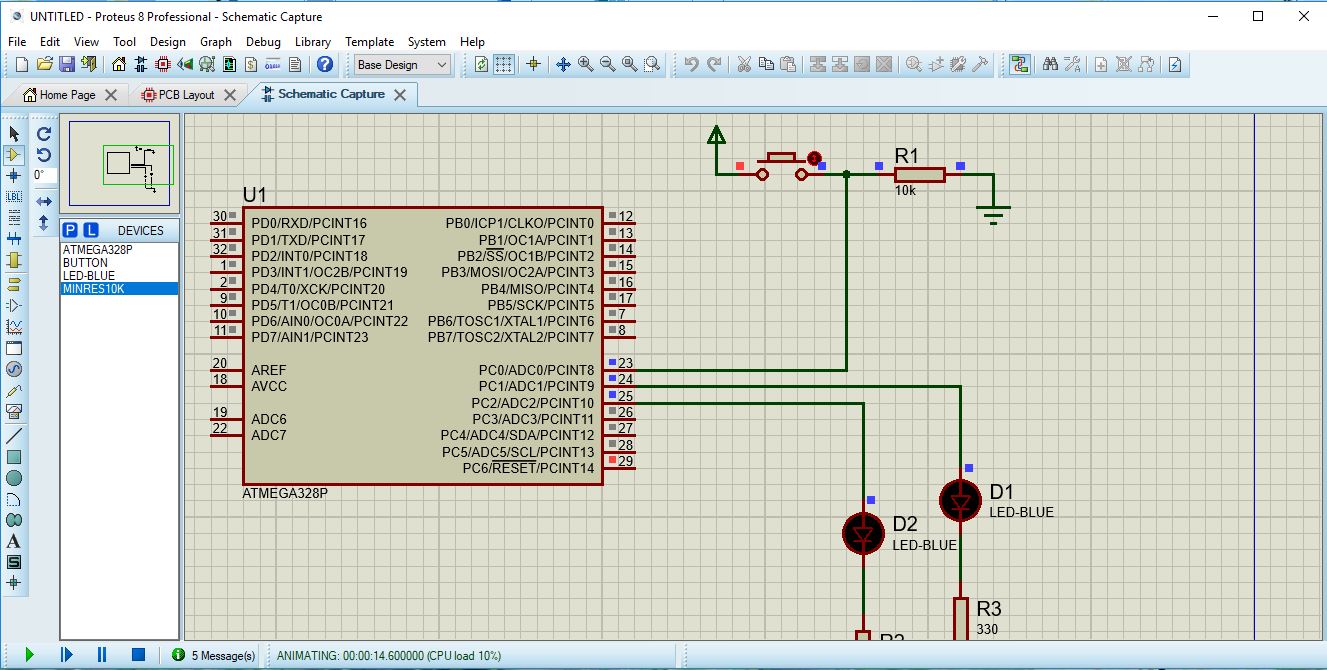
Task: Click the Search and Tag binoculars icon
Action: [1050, 64]
